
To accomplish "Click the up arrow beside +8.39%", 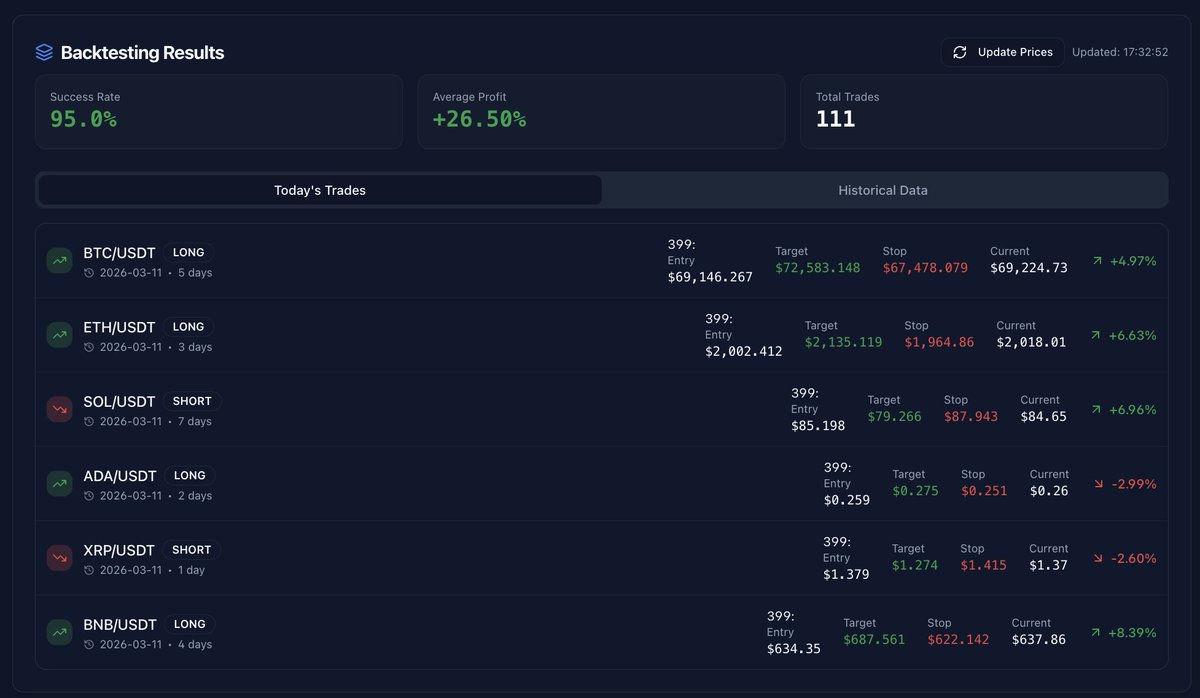I will pyautogui.click(x=1097, y=632).
